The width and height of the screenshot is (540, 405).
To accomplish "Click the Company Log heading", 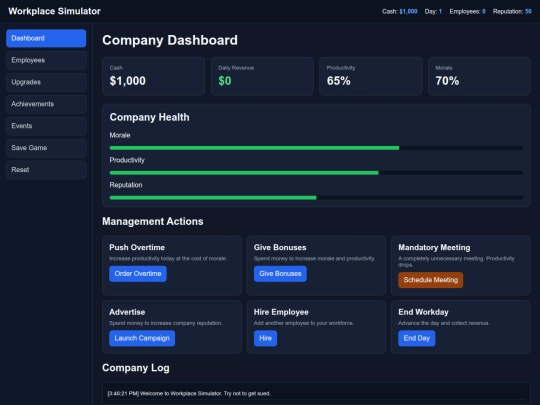I will point(136,368).
